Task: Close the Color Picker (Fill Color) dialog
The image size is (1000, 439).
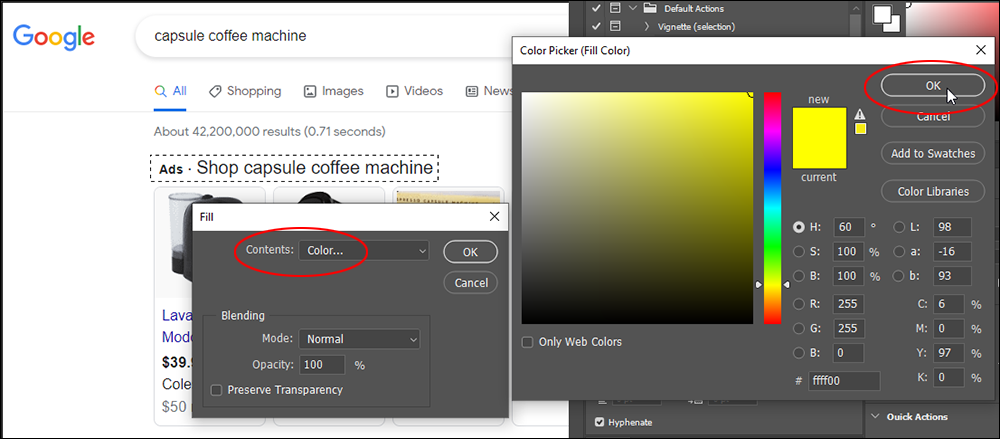Action: pyautogui.click(x=981, y=50)
